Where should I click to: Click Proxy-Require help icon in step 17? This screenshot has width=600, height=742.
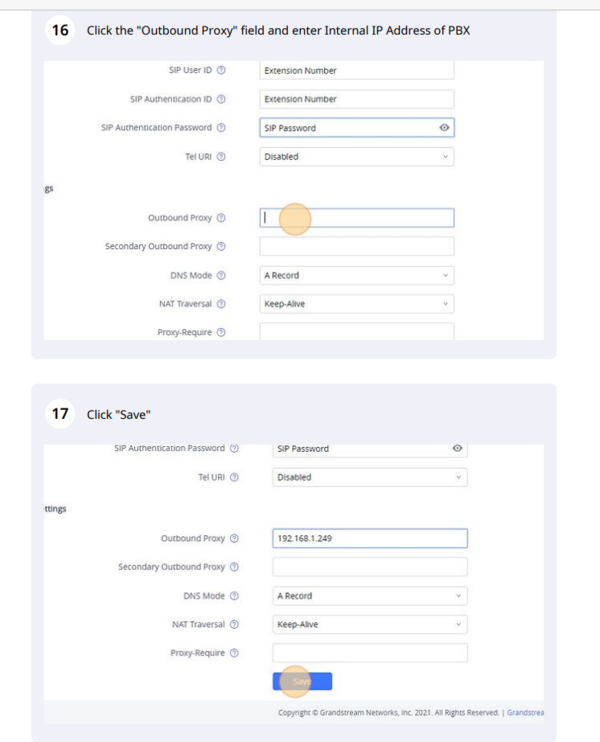point(234,653)
